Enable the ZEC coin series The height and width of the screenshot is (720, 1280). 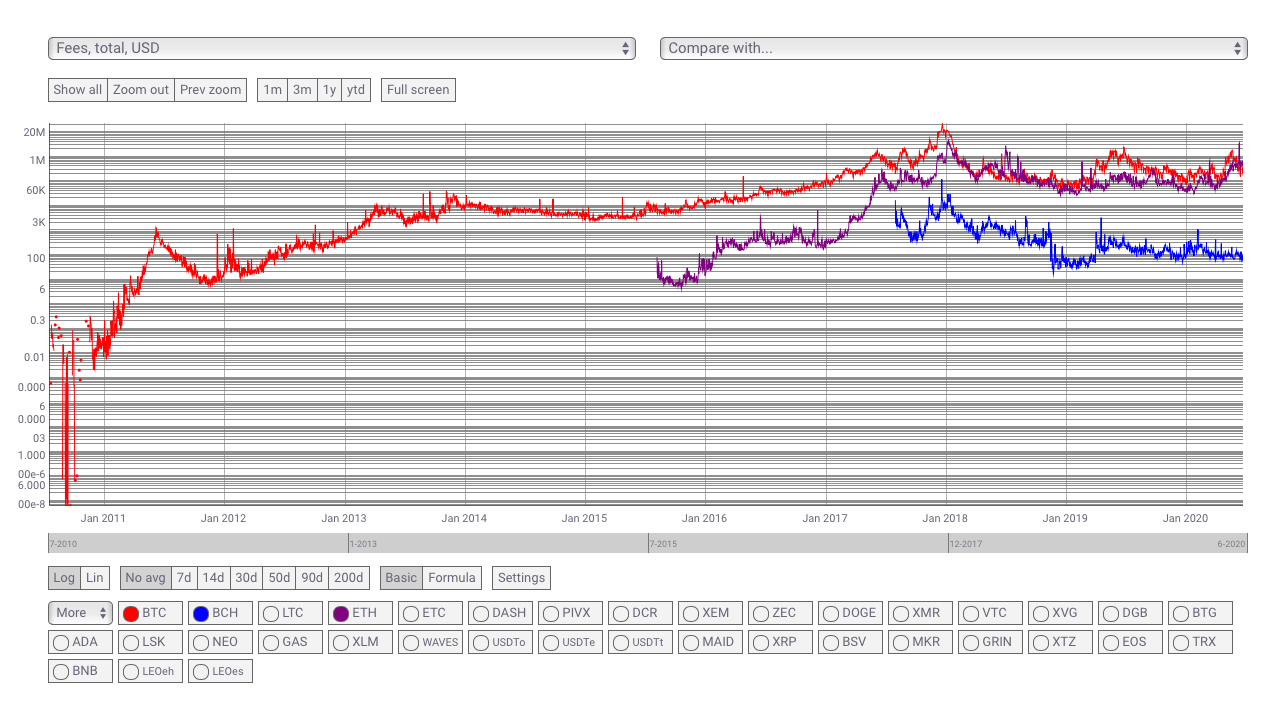click(x=780, y=613)
